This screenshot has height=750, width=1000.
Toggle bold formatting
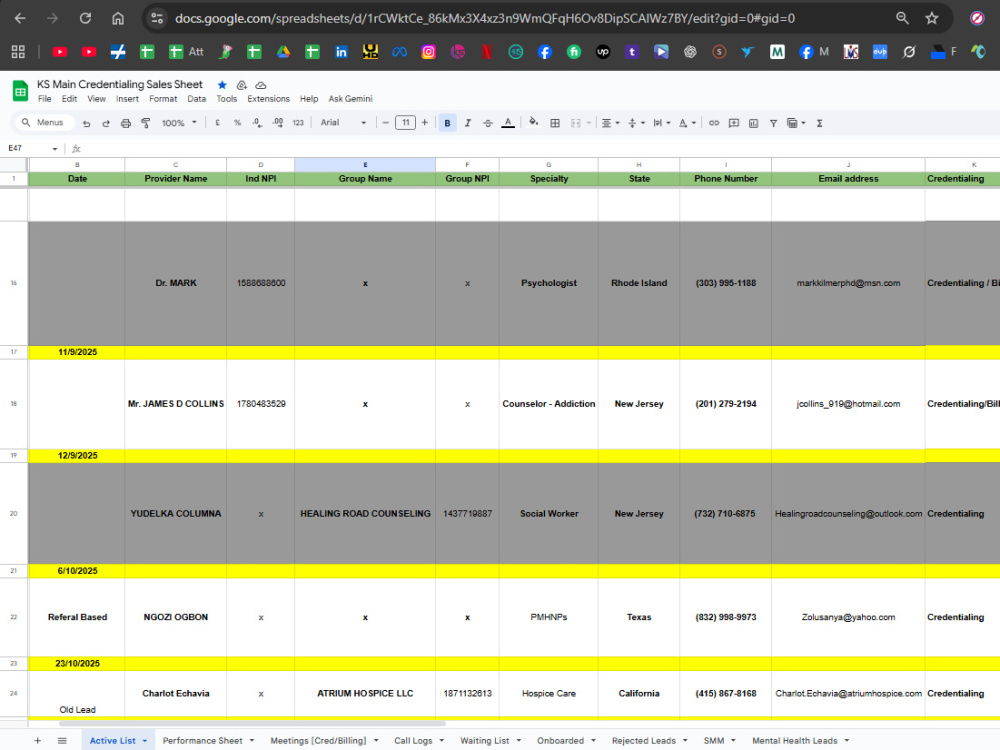[x=447, y=123]
